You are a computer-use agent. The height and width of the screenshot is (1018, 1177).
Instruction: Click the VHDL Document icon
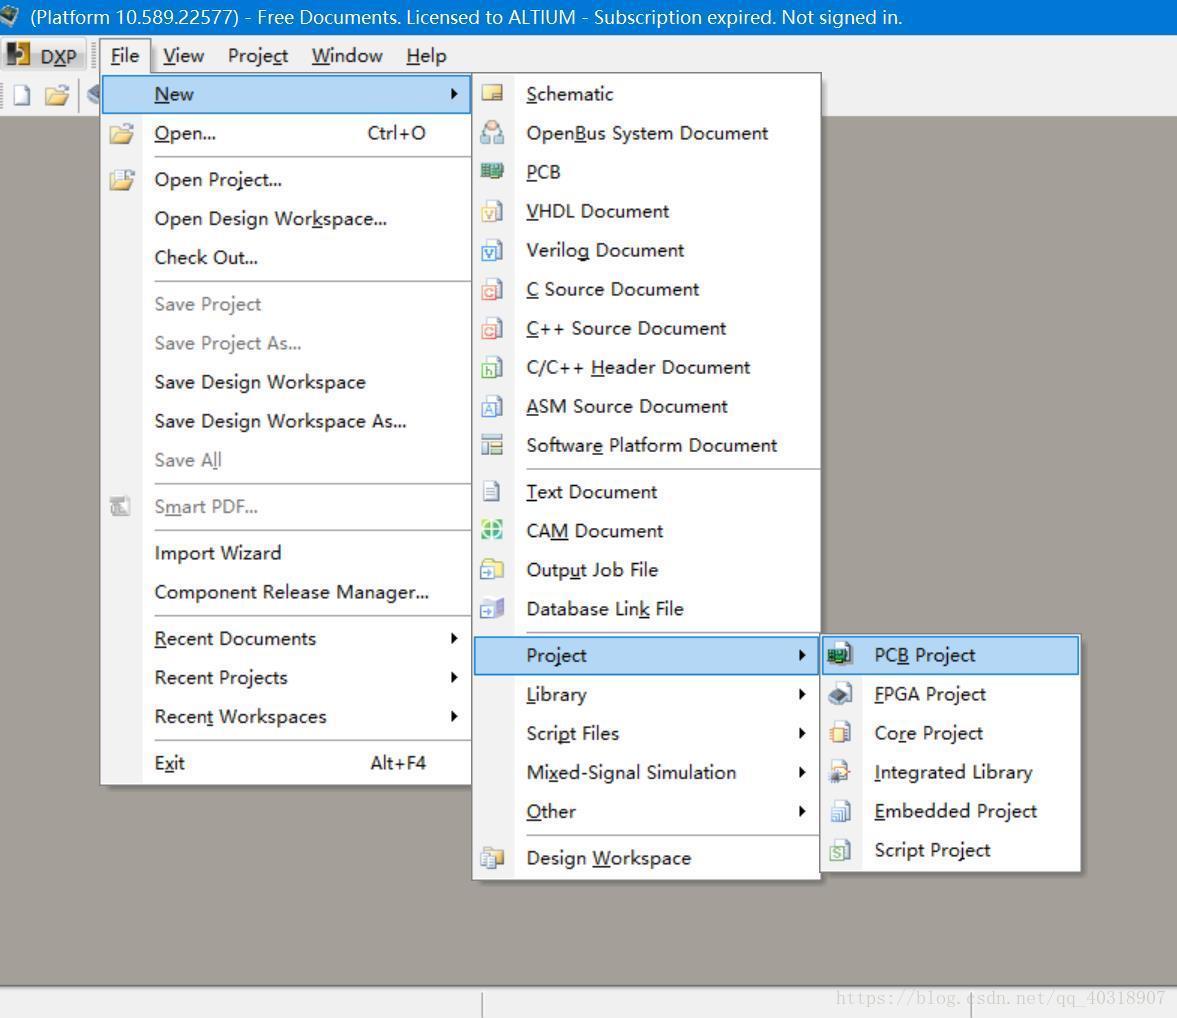pos(492,211)
